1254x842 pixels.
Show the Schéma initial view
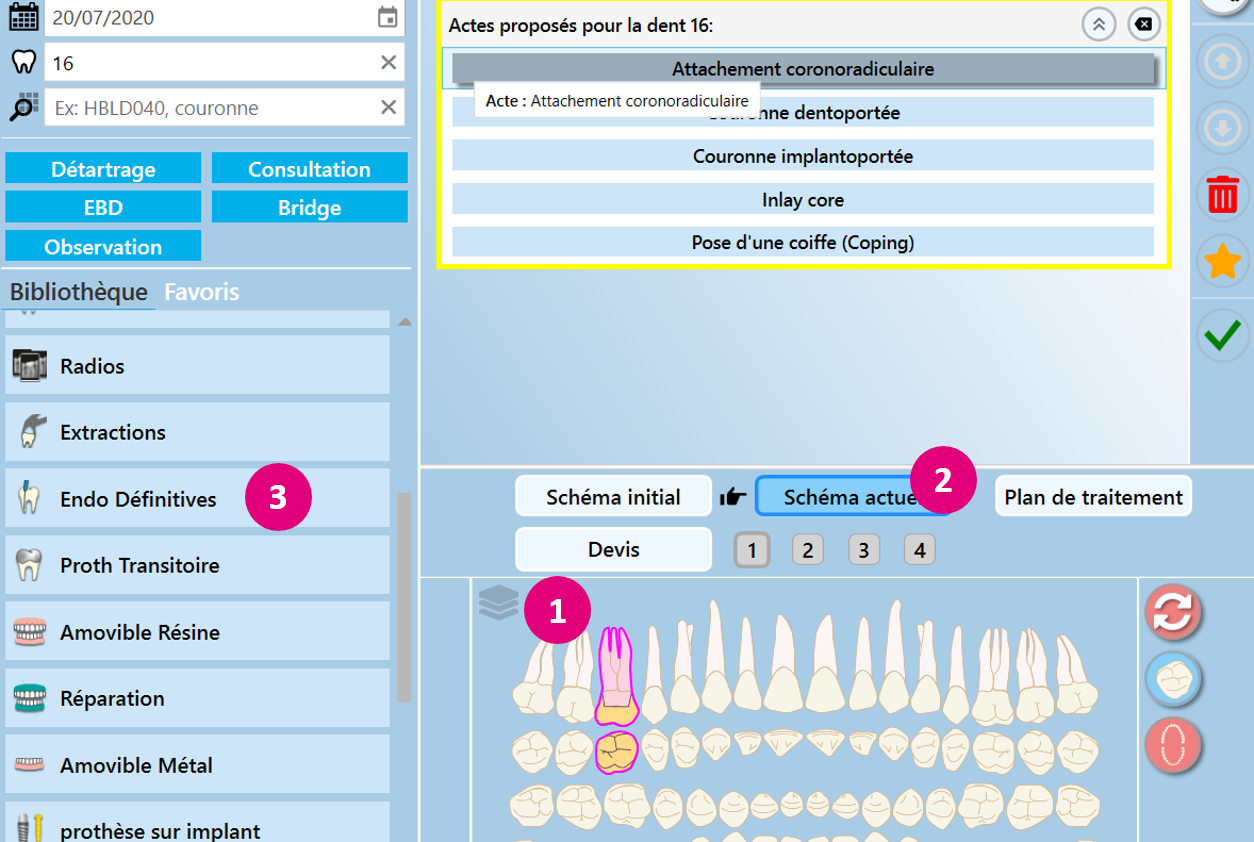[x=613, y=497]
